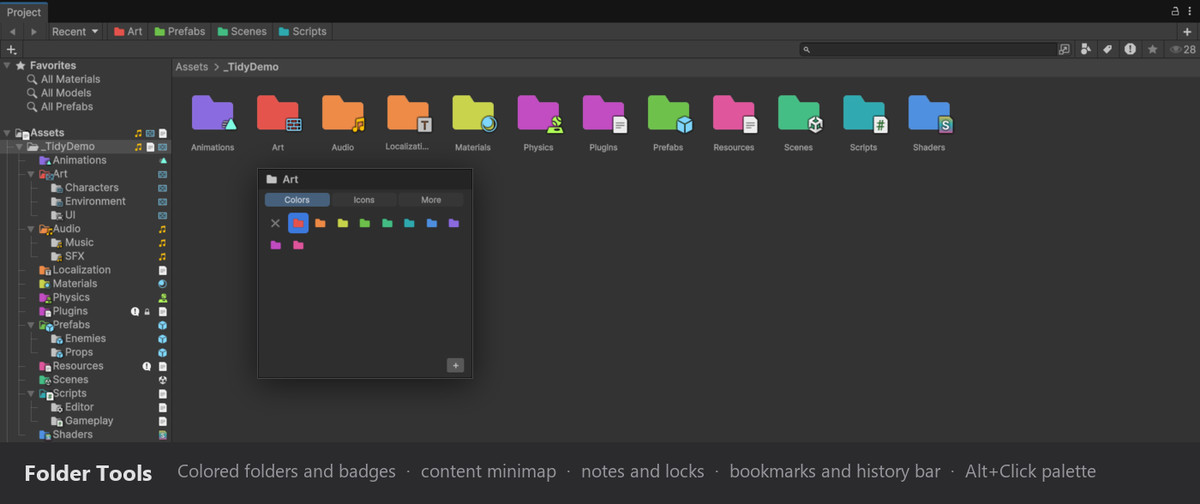
Task: Click the search by label tag icon
Action: click(x=1108, y=49)
